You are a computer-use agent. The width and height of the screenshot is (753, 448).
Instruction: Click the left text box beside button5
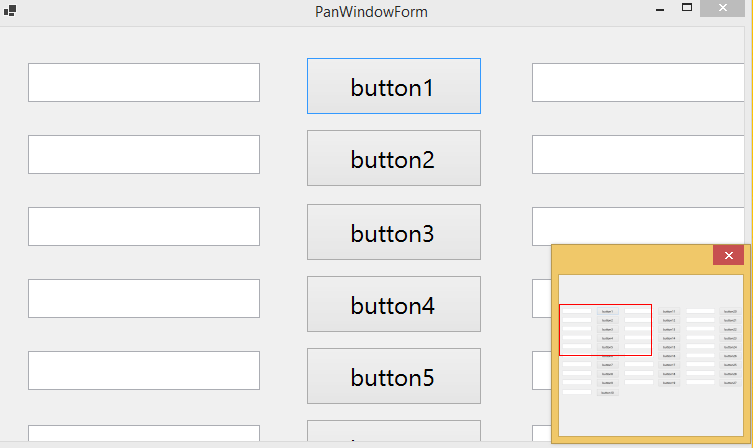(x=144, y=371)
